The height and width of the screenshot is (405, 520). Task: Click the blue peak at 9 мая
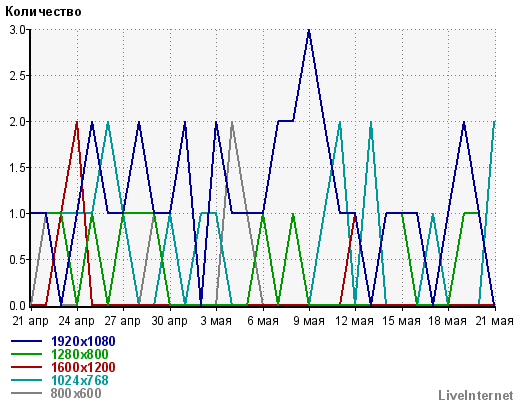pyautogui.click(x=309, y=31)
